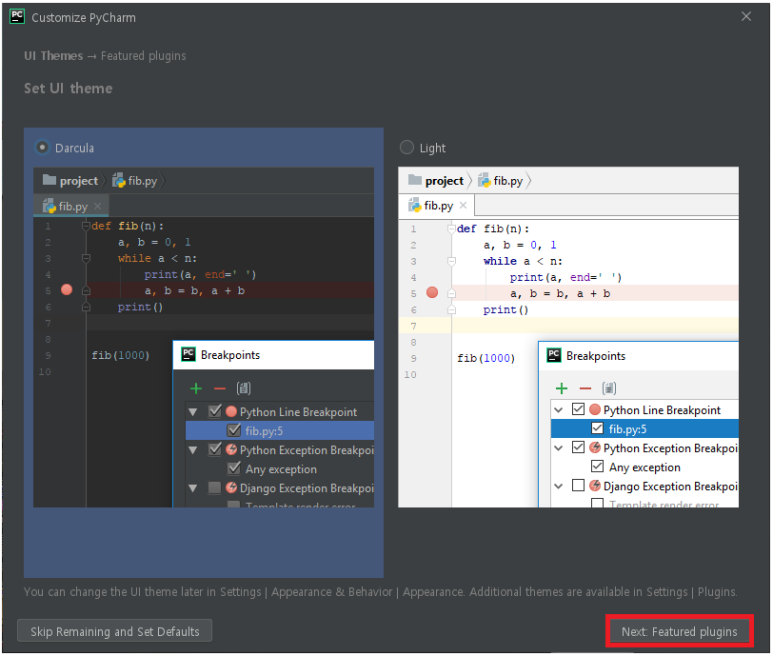This screenshot has height=656, width=773.
Task: Collapse Django Exception Breakpoint node in Light preview
Action: 558,486
